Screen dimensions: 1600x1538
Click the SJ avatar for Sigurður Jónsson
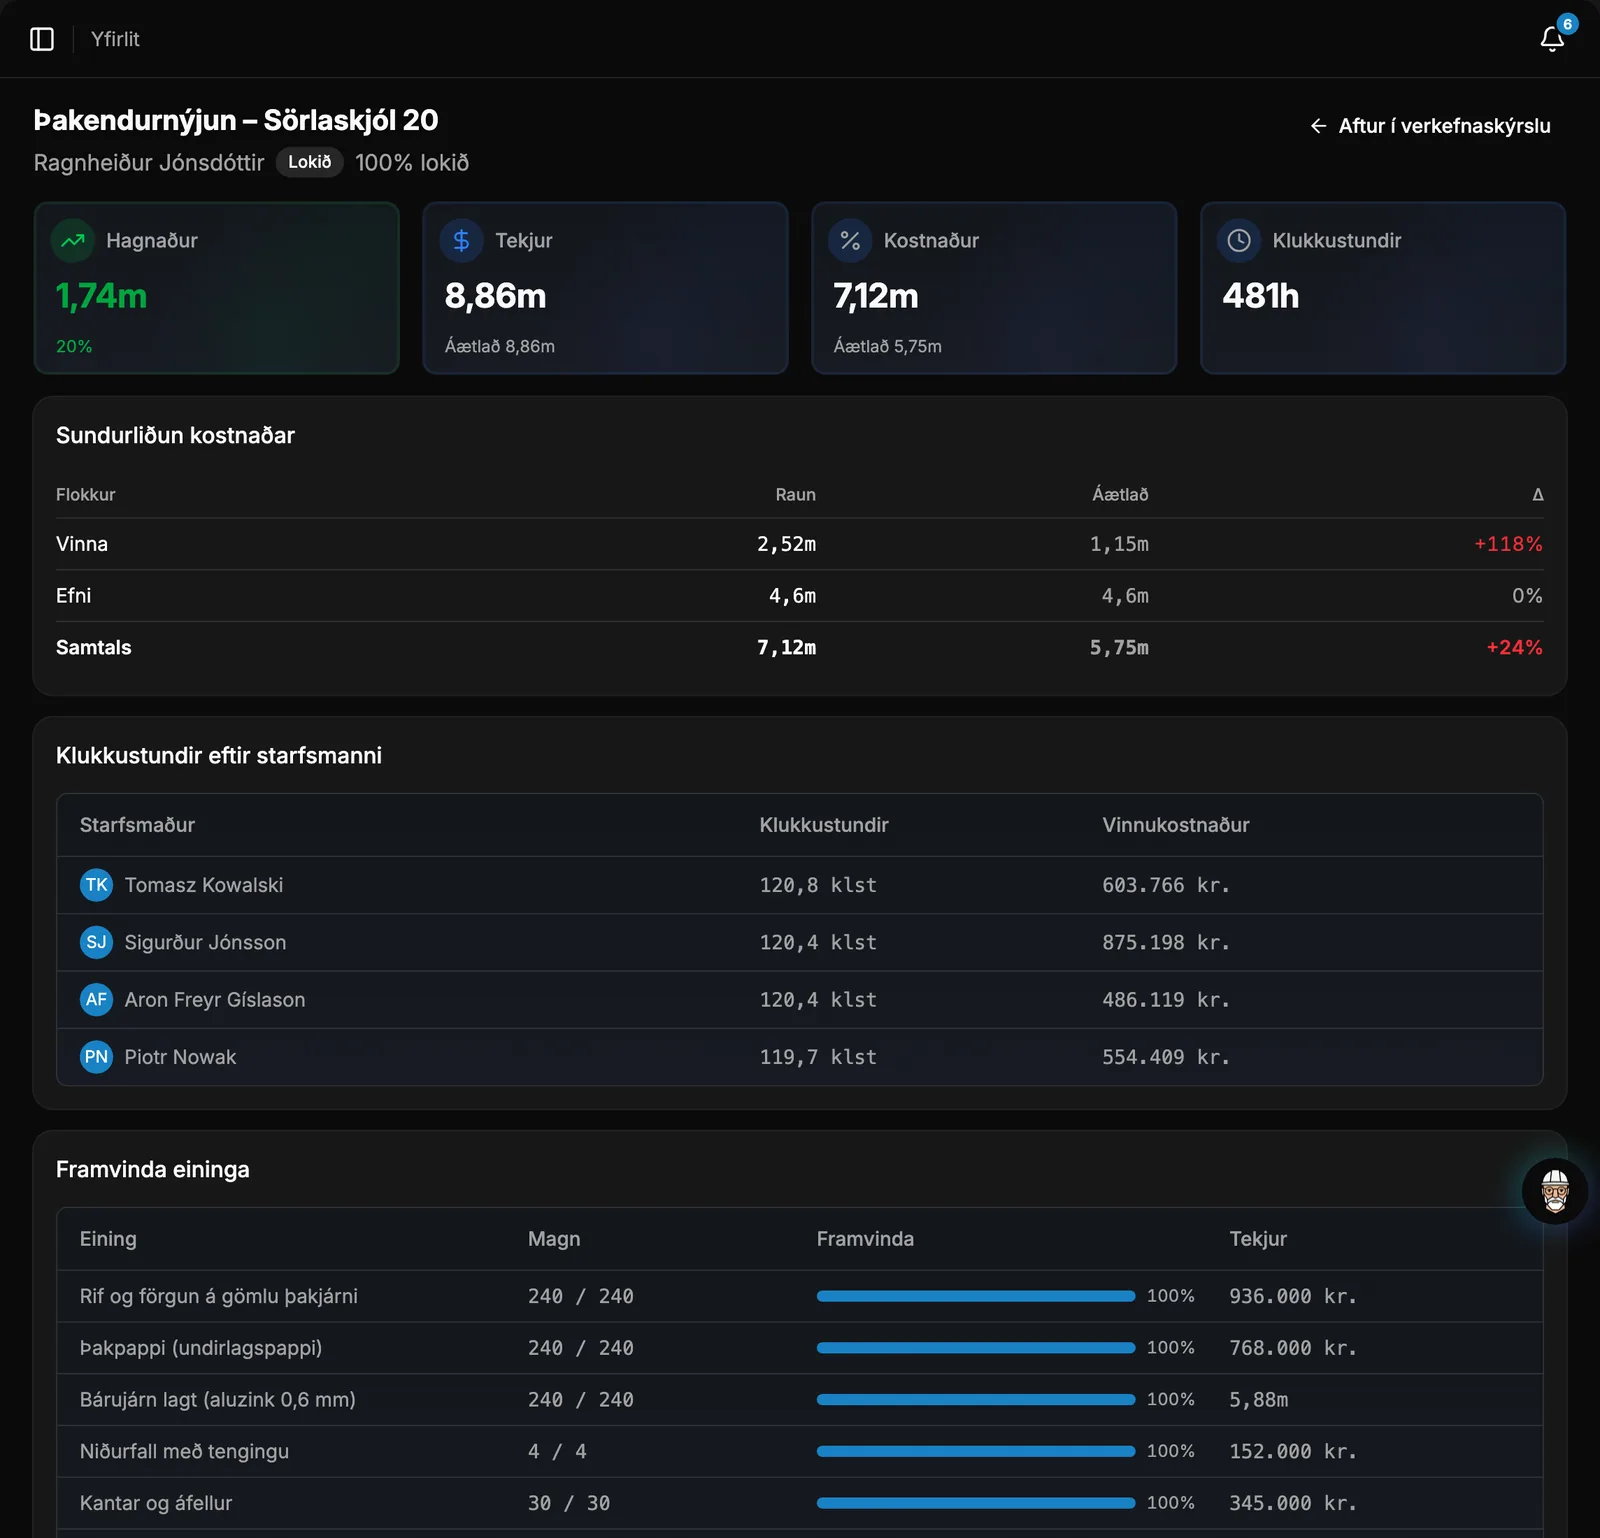[96, 942]
